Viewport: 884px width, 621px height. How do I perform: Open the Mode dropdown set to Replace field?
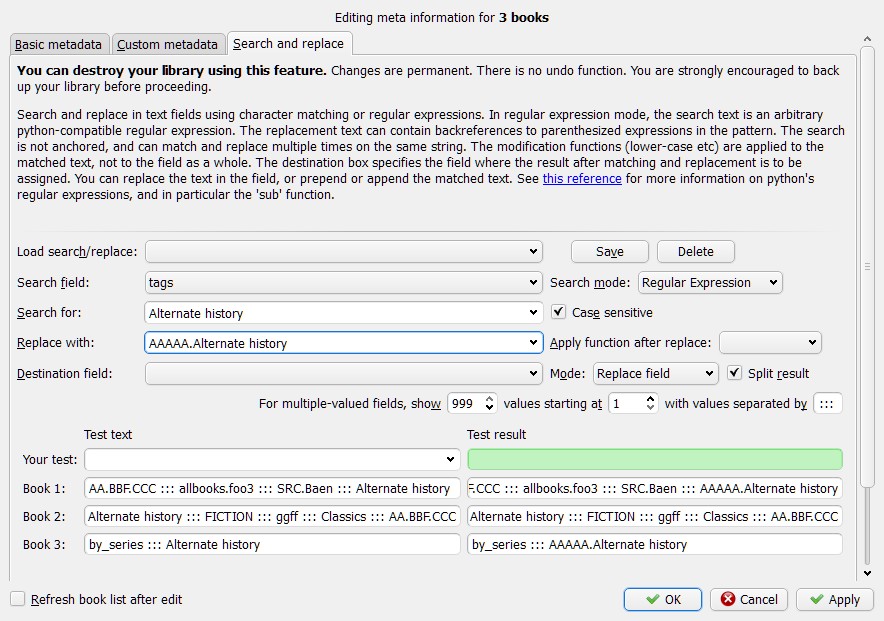click(x=655, y=373)
